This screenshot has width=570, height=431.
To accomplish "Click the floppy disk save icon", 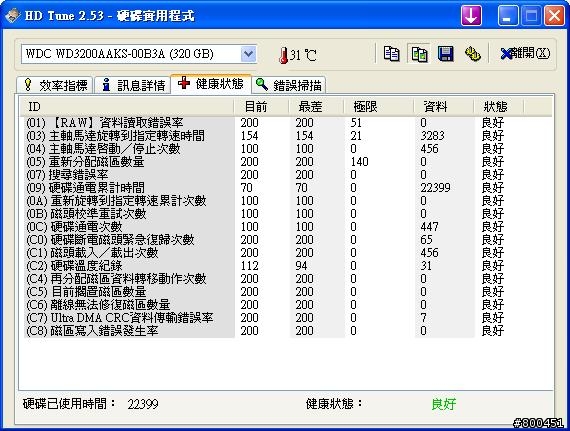I will [445, 54].
